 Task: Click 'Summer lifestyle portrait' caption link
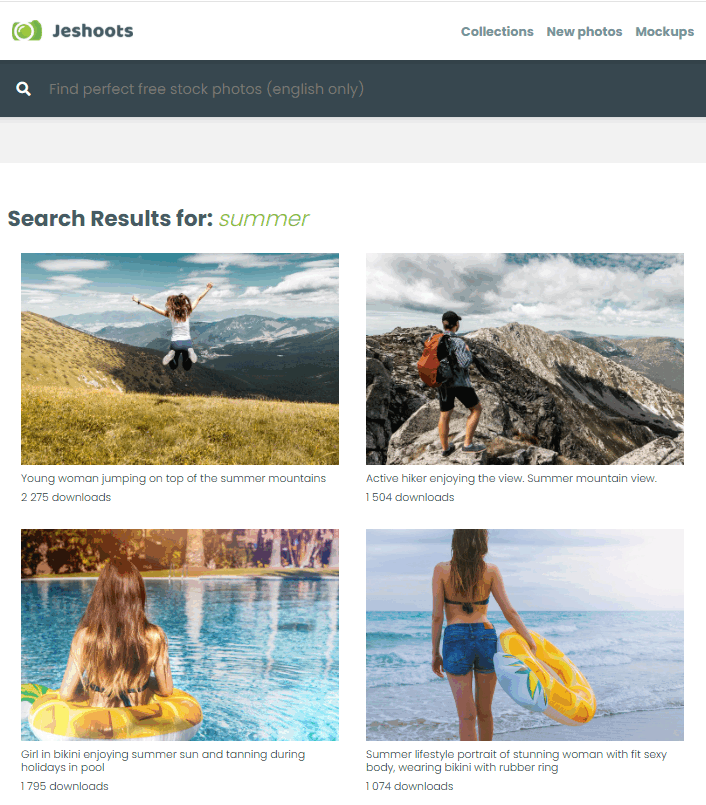pos(517,761)
